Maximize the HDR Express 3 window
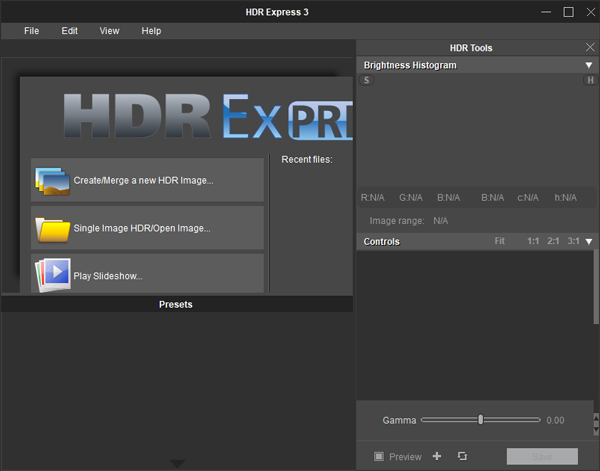Viewport: 600px width, 471px height. (569, 12)
